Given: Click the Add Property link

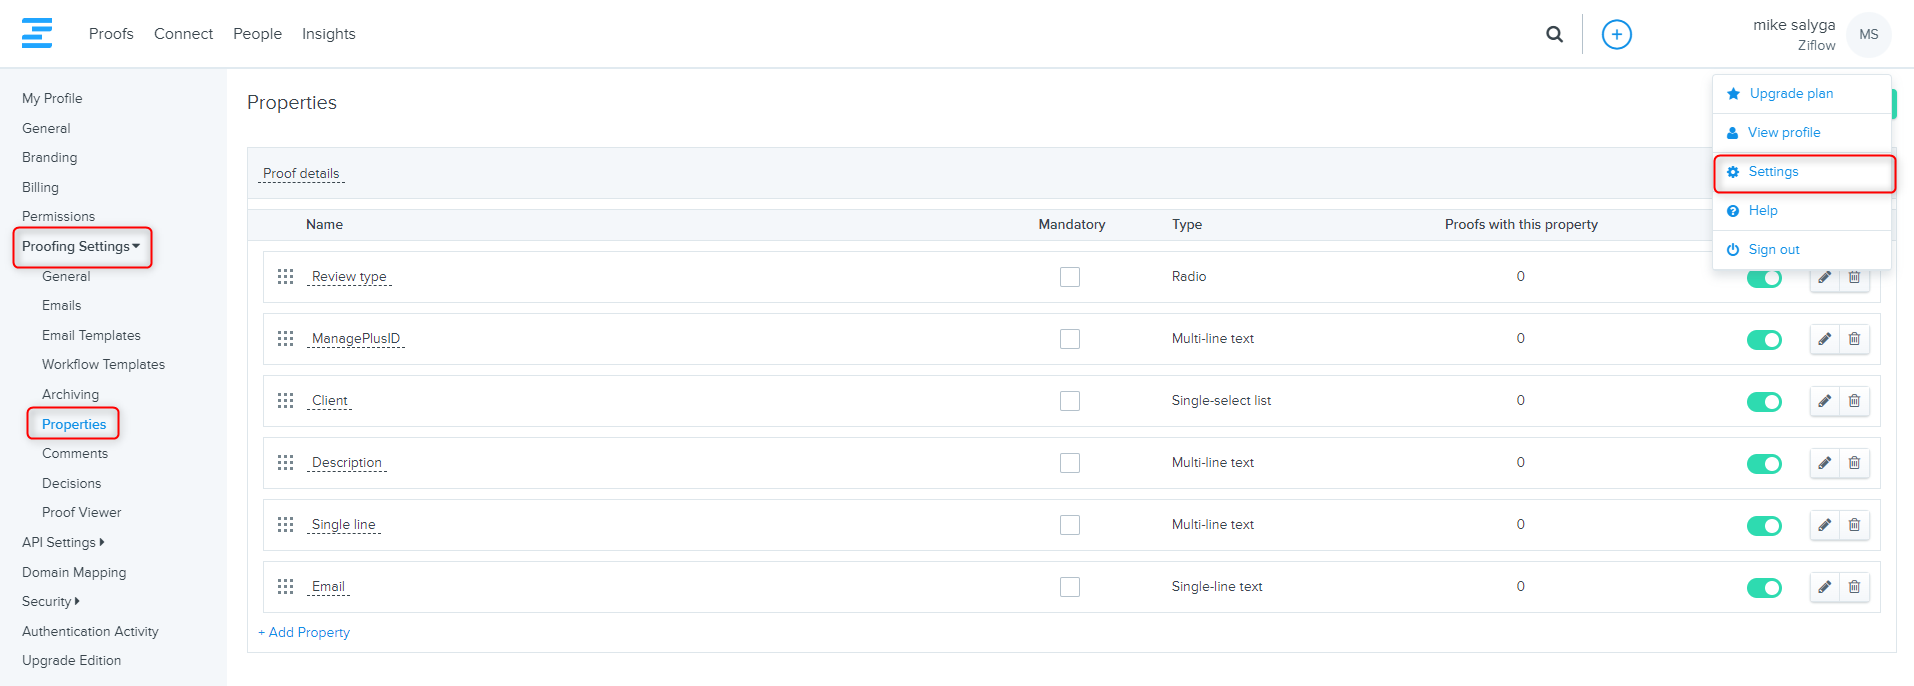Looking at the screenshot, I should coord(304,632).
